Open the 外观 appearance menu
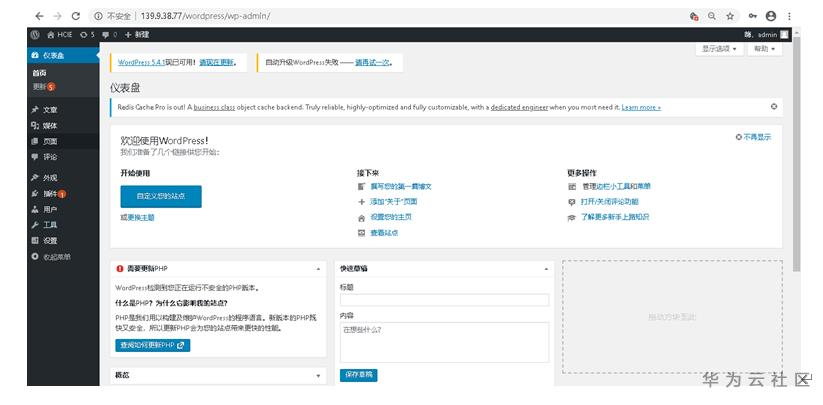This screenshot has height=405, width=823. pos(63,178)
